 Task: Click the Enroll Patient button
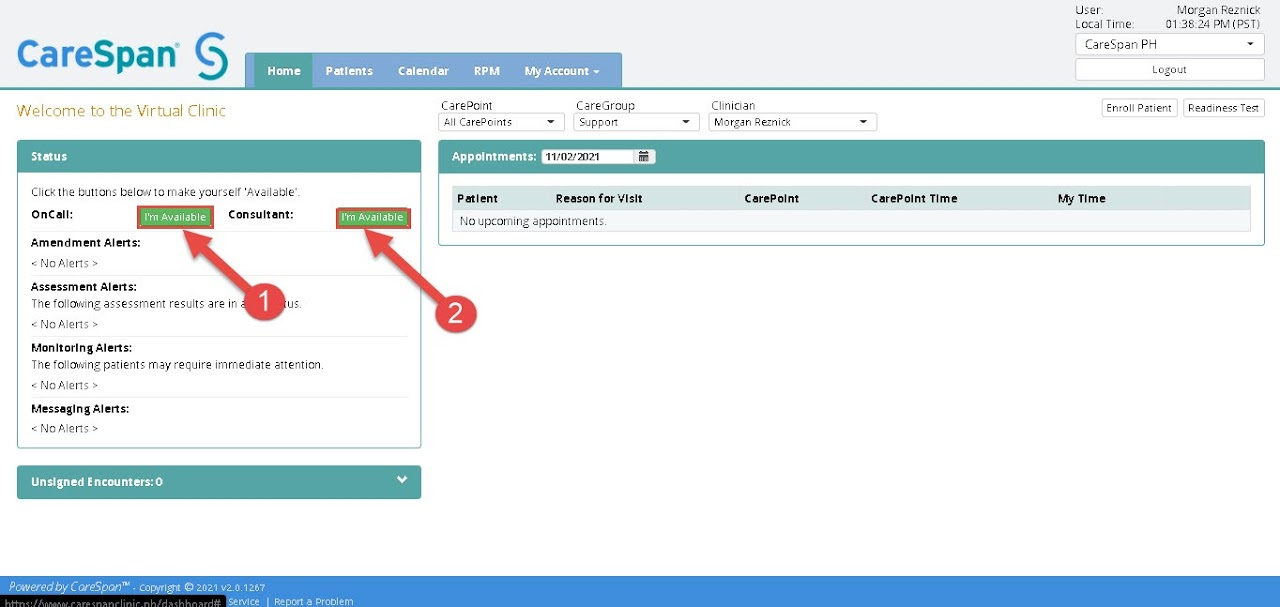click(1139, 108)
